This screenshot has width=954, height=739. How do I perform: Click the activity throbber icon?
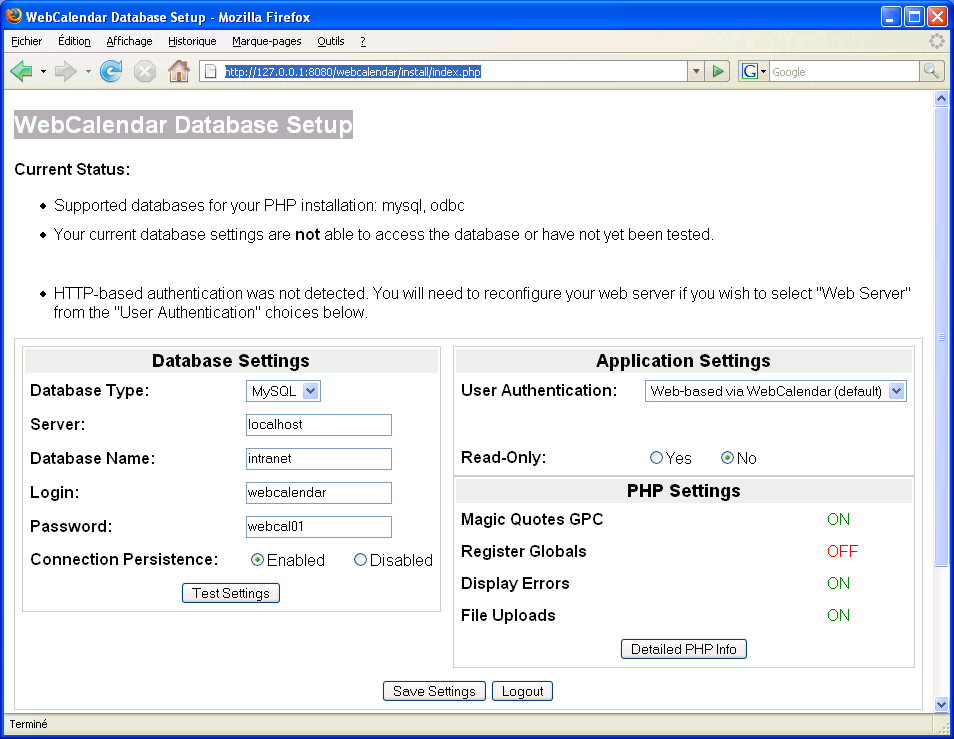click(x=937, y=41)
